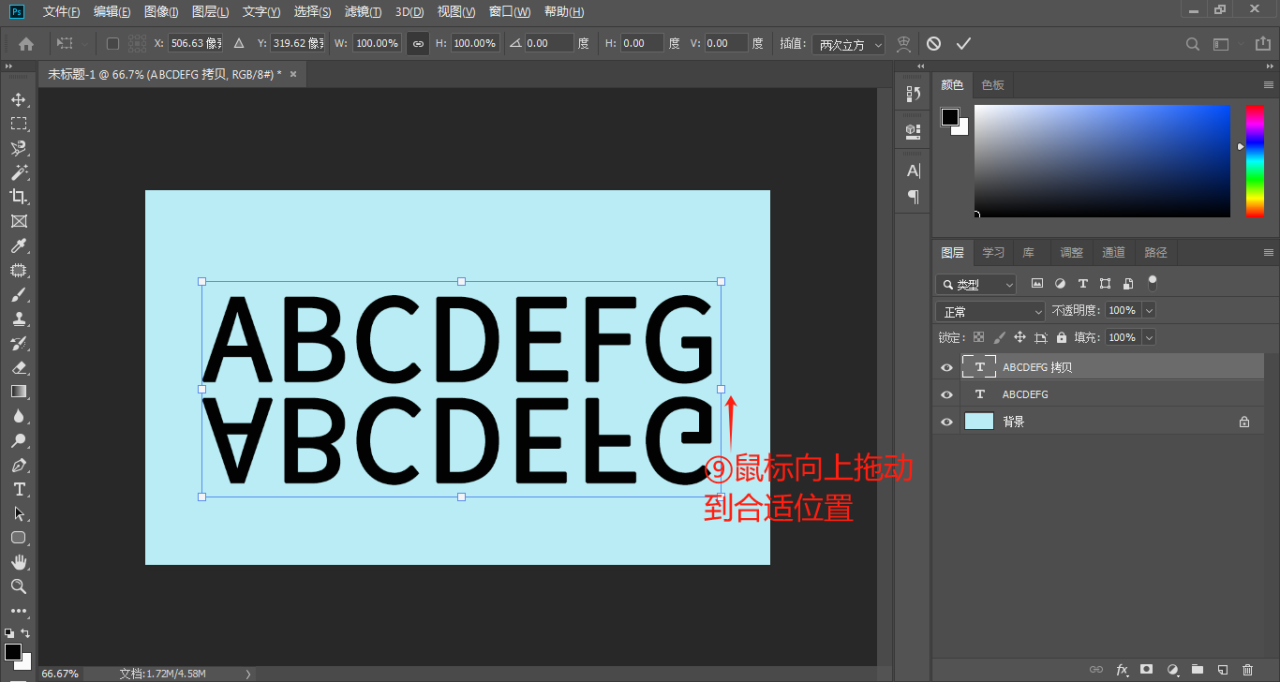Select the Crop tool

click(x=18, y=197)
